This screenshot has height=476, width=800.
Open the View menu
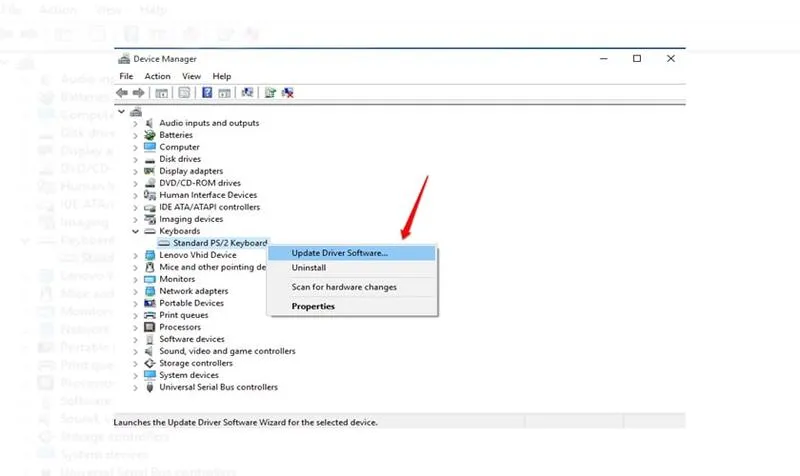[191, 76]
